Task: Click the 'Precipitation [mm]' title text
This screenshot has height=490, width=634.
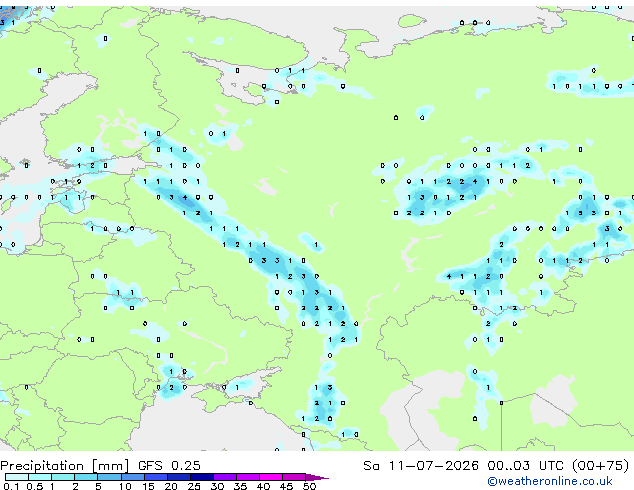Action: (65, 466)
